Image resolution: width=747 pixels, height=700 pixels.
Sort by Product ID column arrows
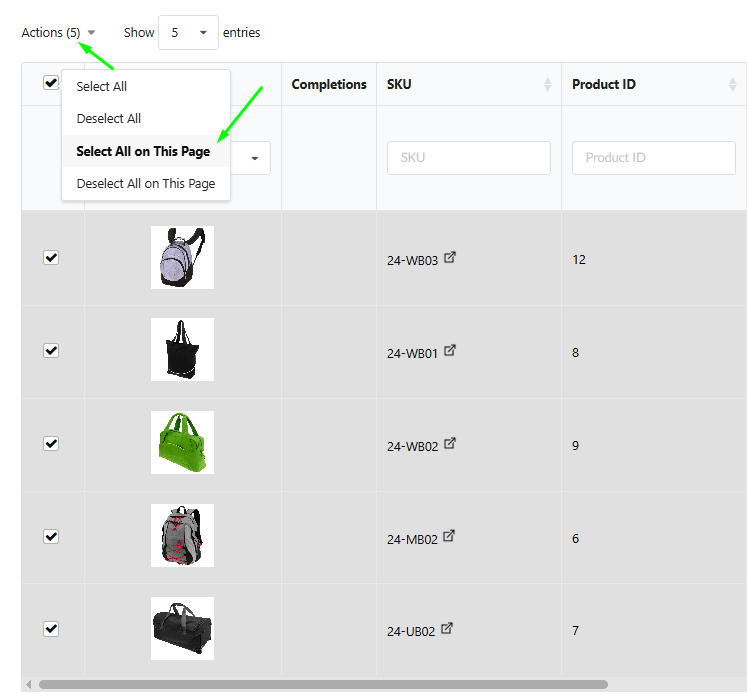[732, 84]
